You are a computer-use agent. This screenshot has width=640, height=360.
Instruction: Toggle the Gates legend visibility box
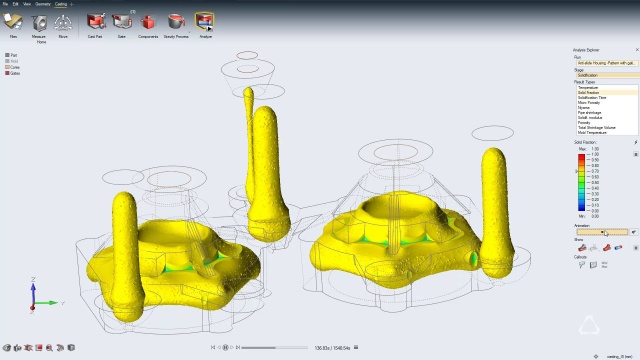click(7, 73)
